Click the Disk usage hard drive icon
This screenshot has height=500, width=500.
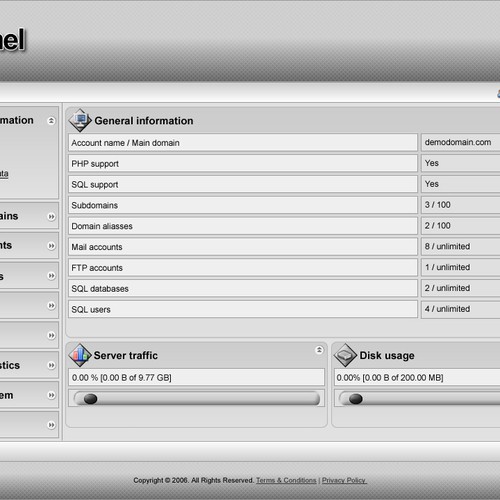click(x=345, y=355)
